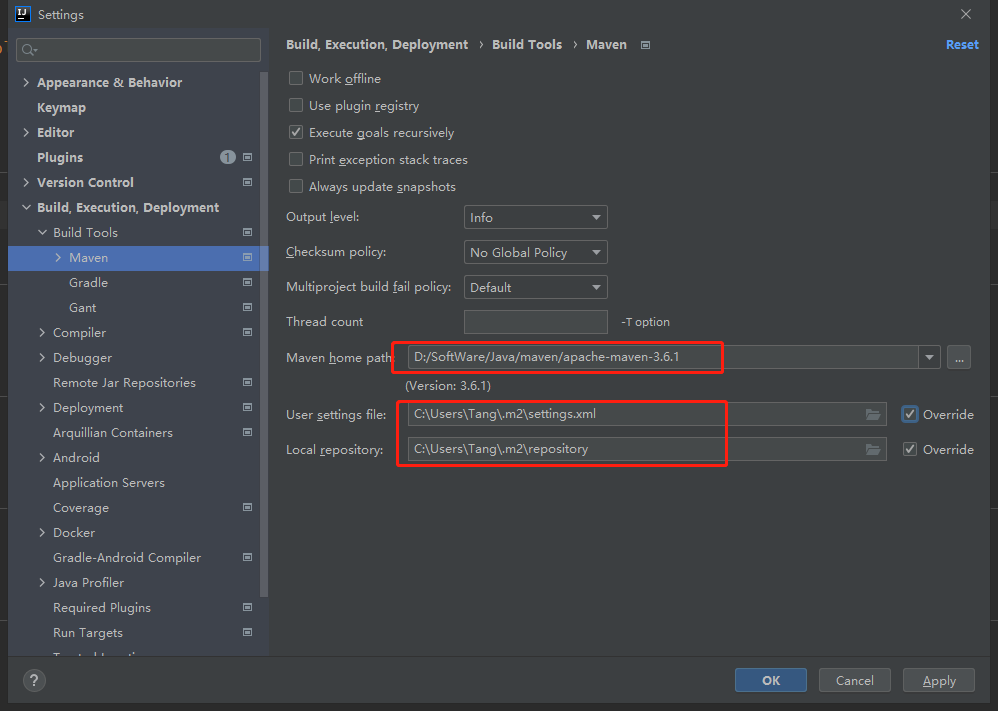Click the search magnifier icon in settings search
This screenshot has height=711, width=998.
point(29,50)
